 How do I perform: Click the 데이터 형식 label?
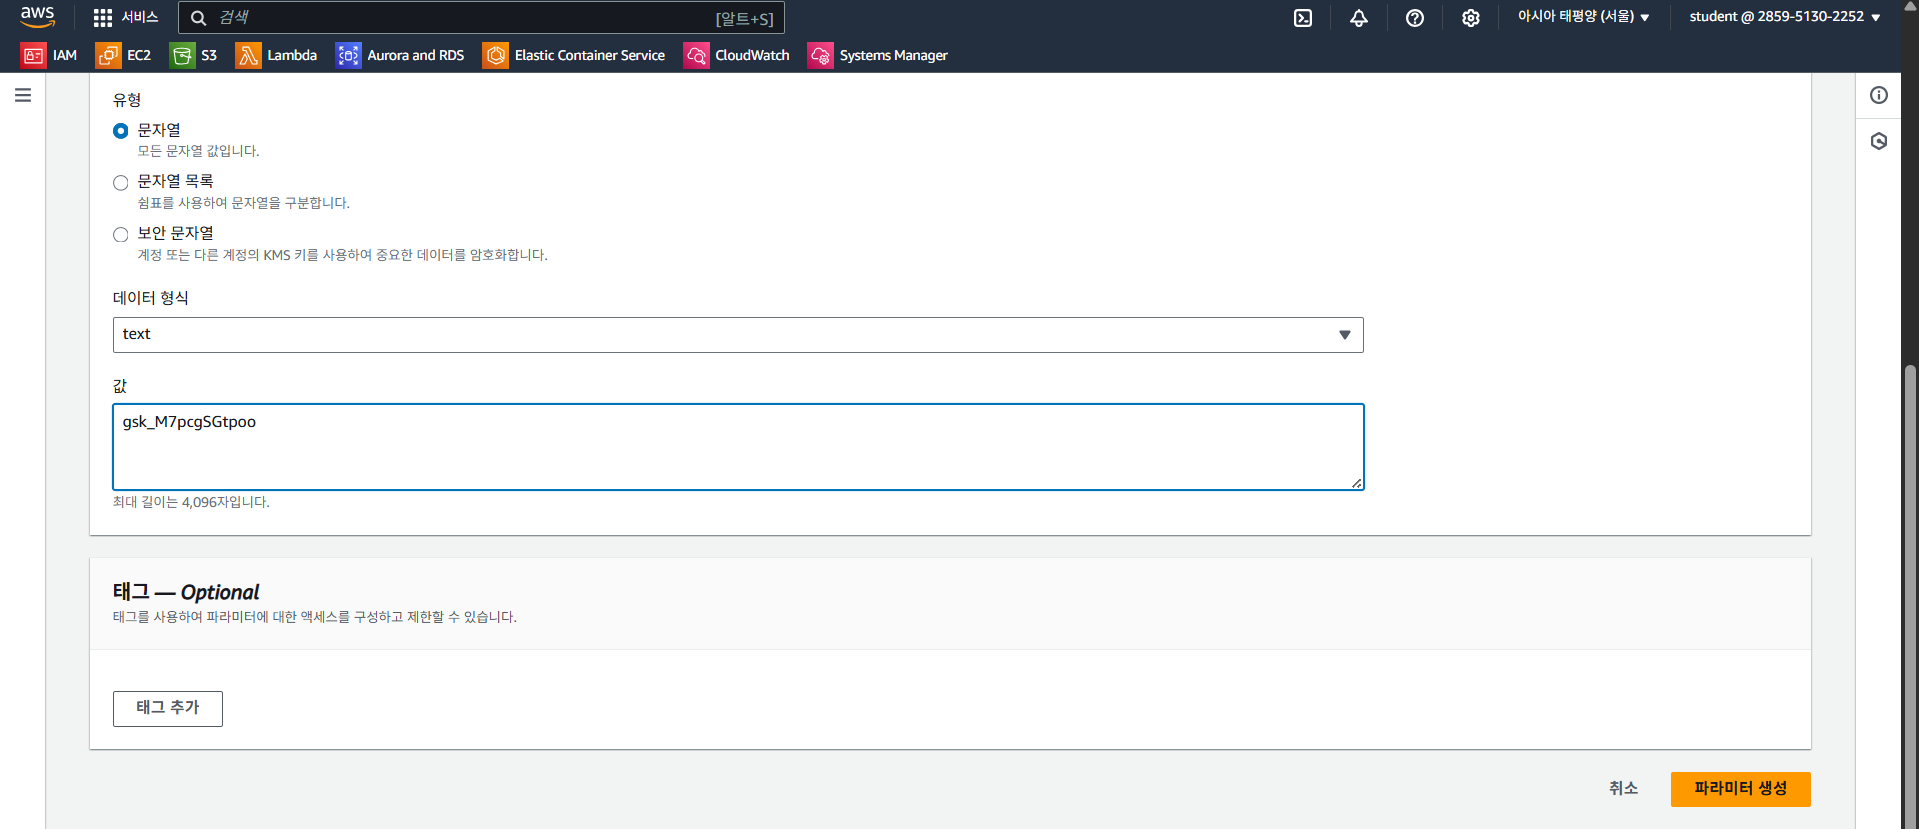pyautogui.click(x=151, y=298)
